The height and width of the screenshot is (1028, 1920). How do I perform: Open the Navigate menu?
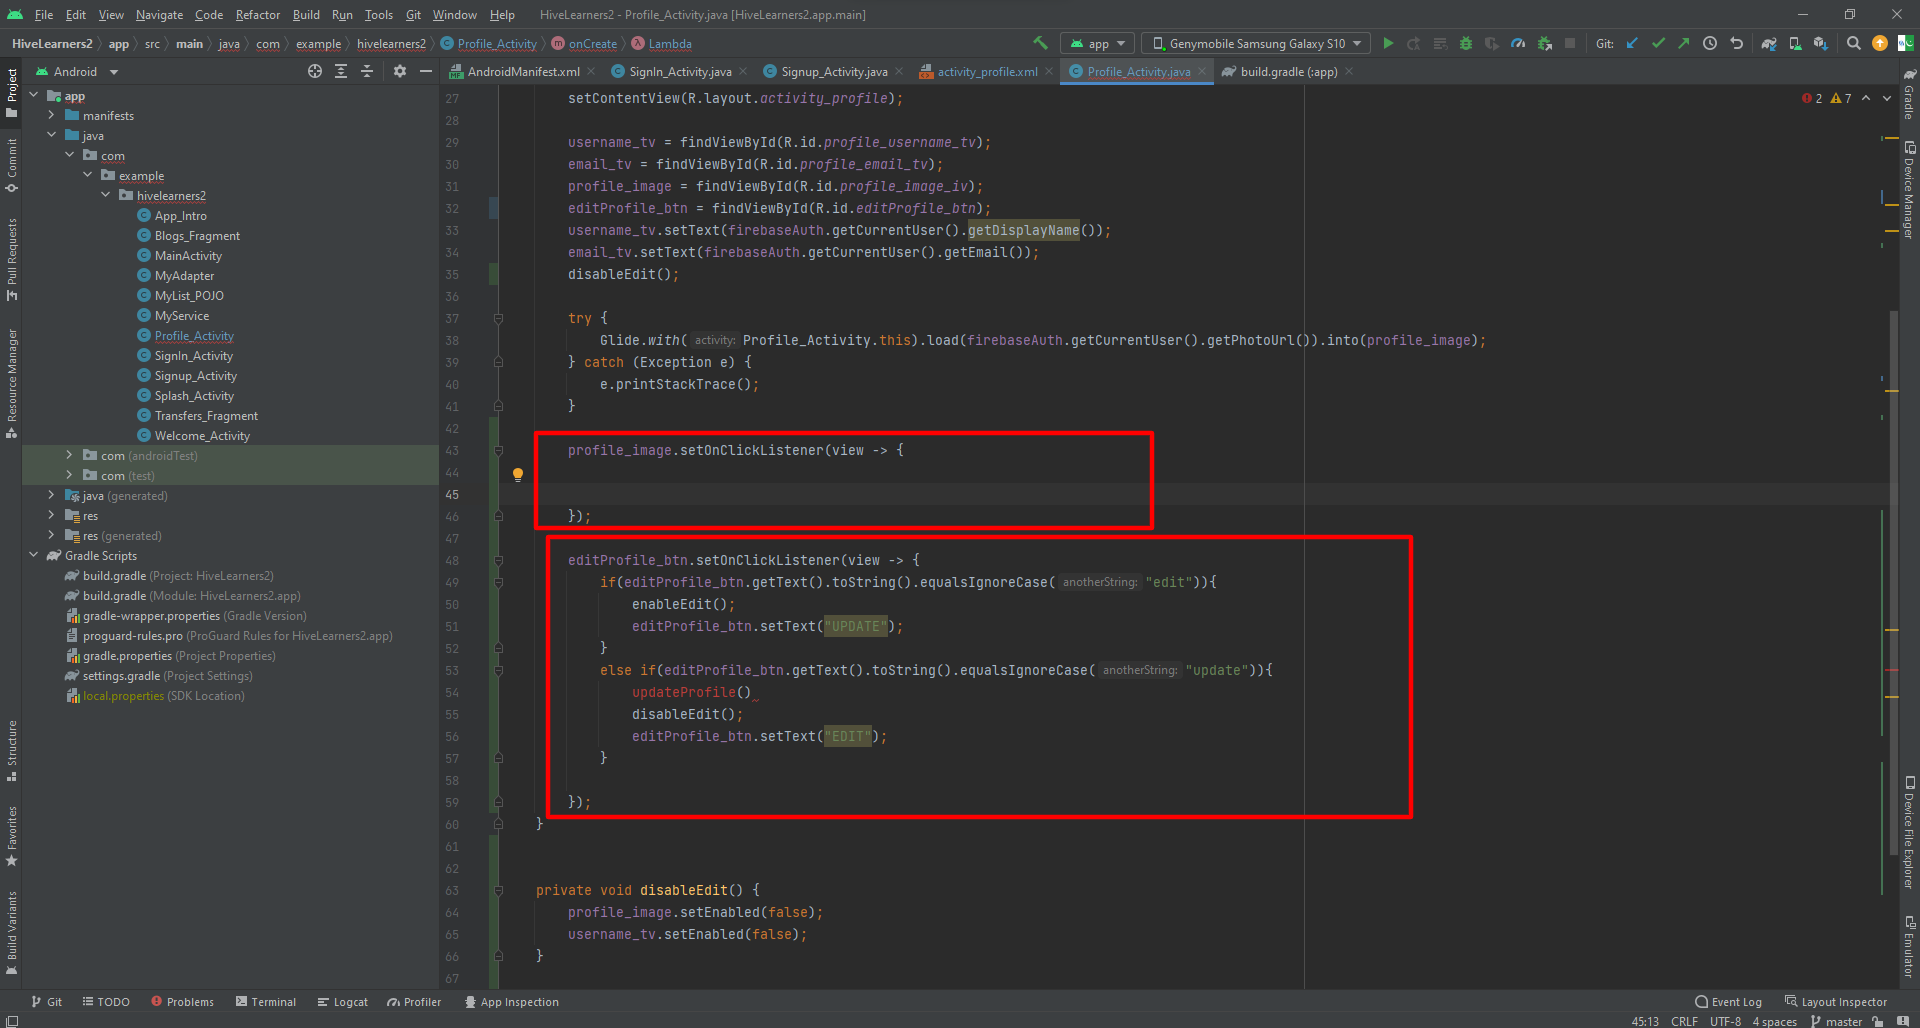click(159, 14)
